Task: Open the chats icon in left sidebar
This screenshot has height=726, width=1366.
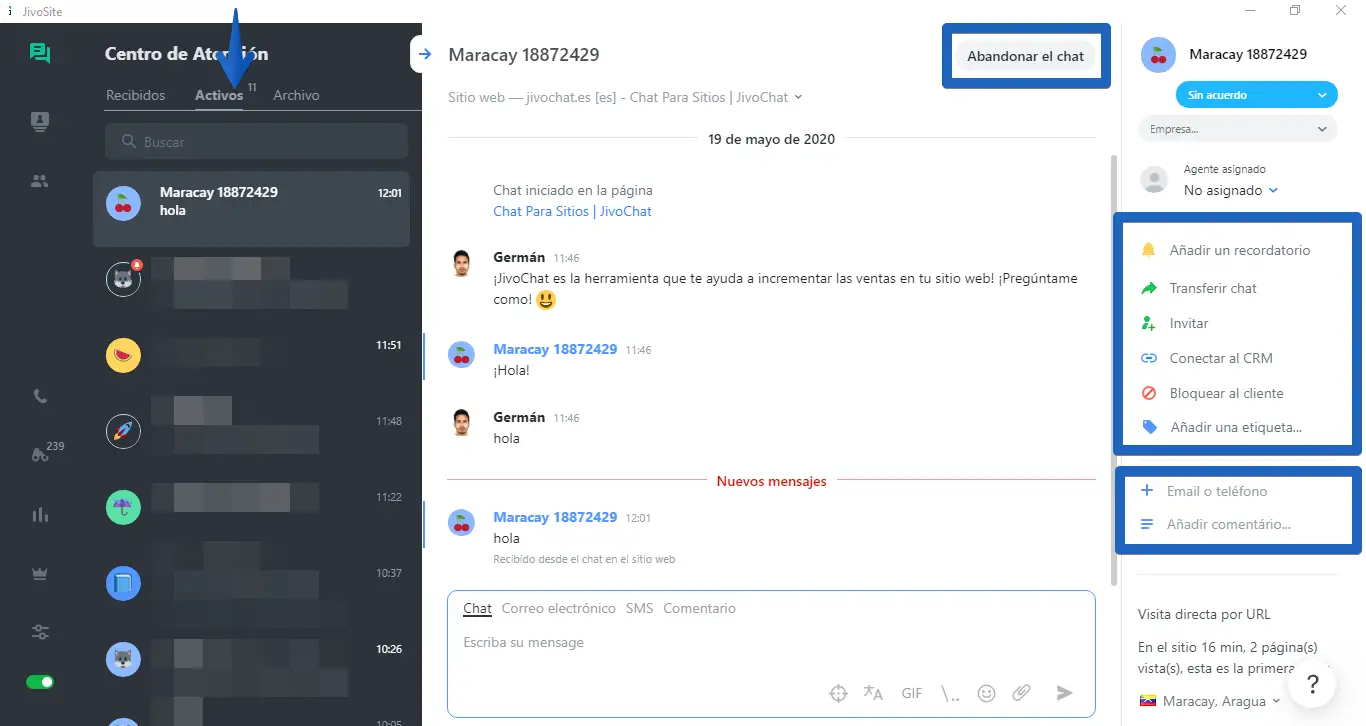Action: (40, 54)
